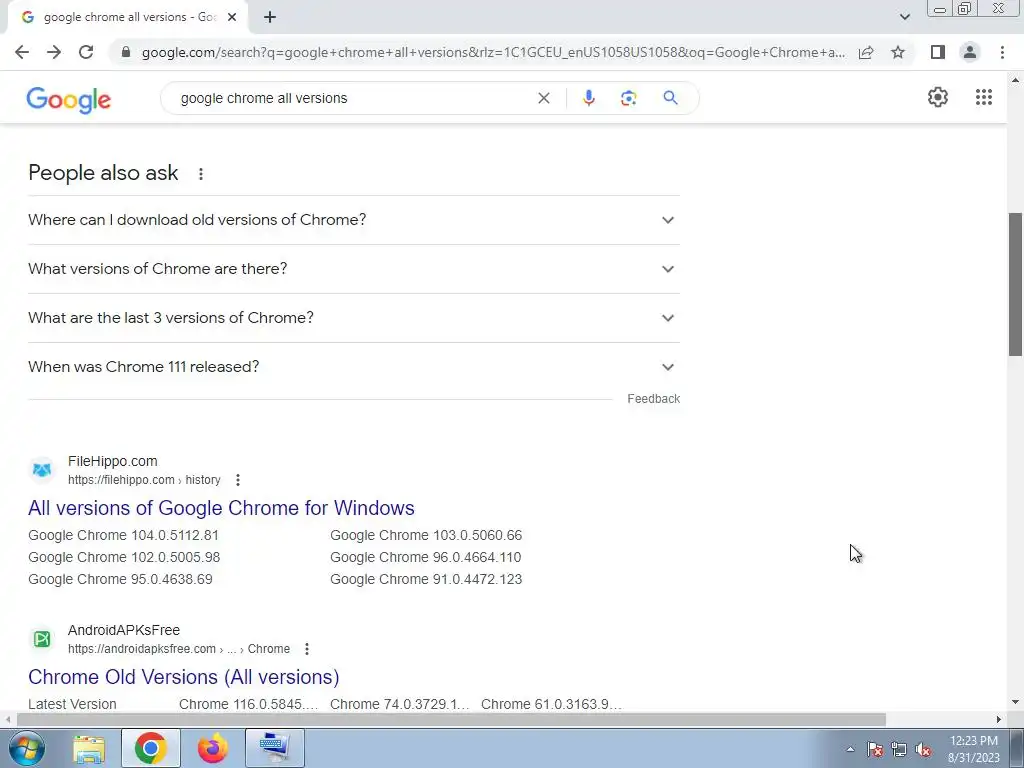
Task: Click the androidapksfree.com breadcrumb URL
Action: (179, 649)
